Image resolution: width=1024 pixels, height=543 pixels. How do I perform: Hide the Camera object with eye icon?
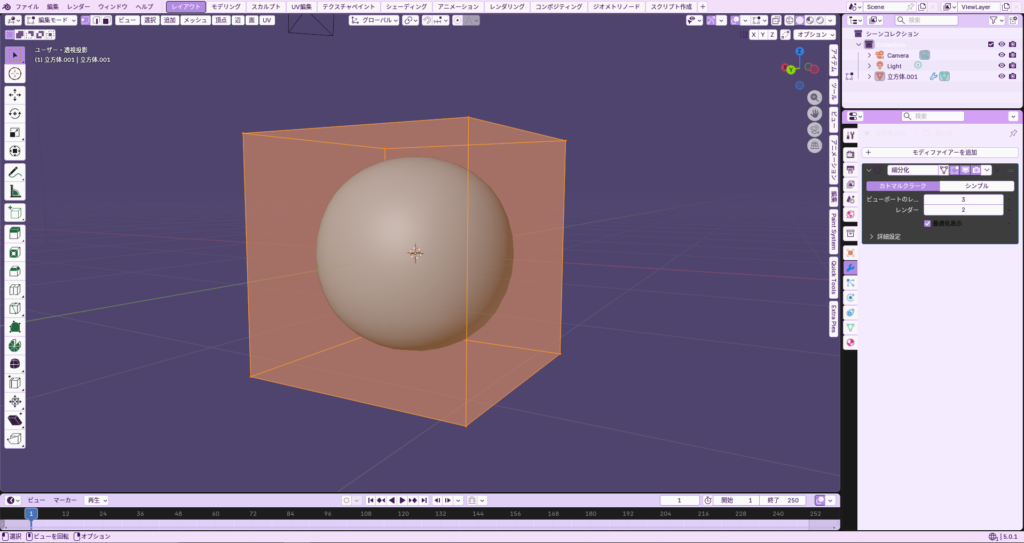coord(1000,55)
